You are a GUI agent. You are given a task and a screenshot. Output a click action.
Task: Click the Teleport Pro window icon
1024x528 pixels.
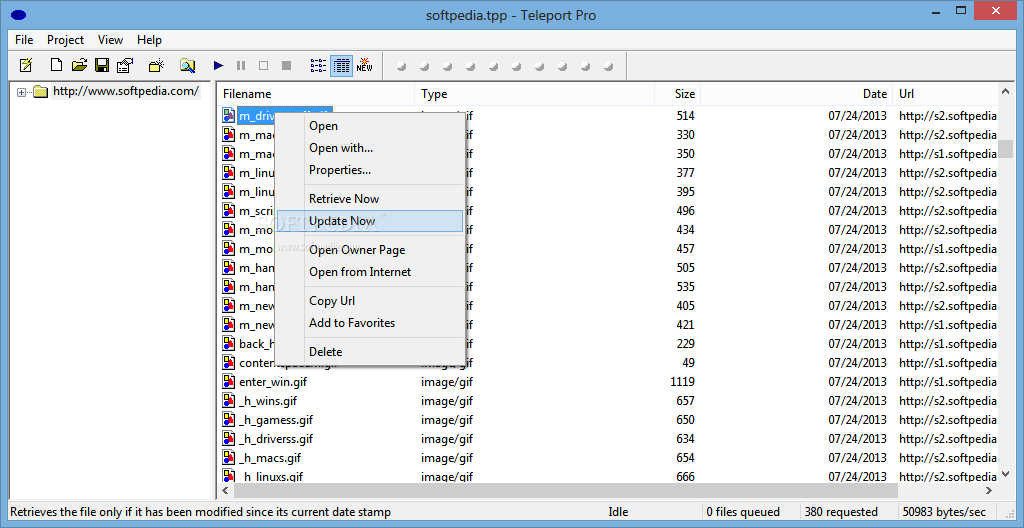click(18, 15)
